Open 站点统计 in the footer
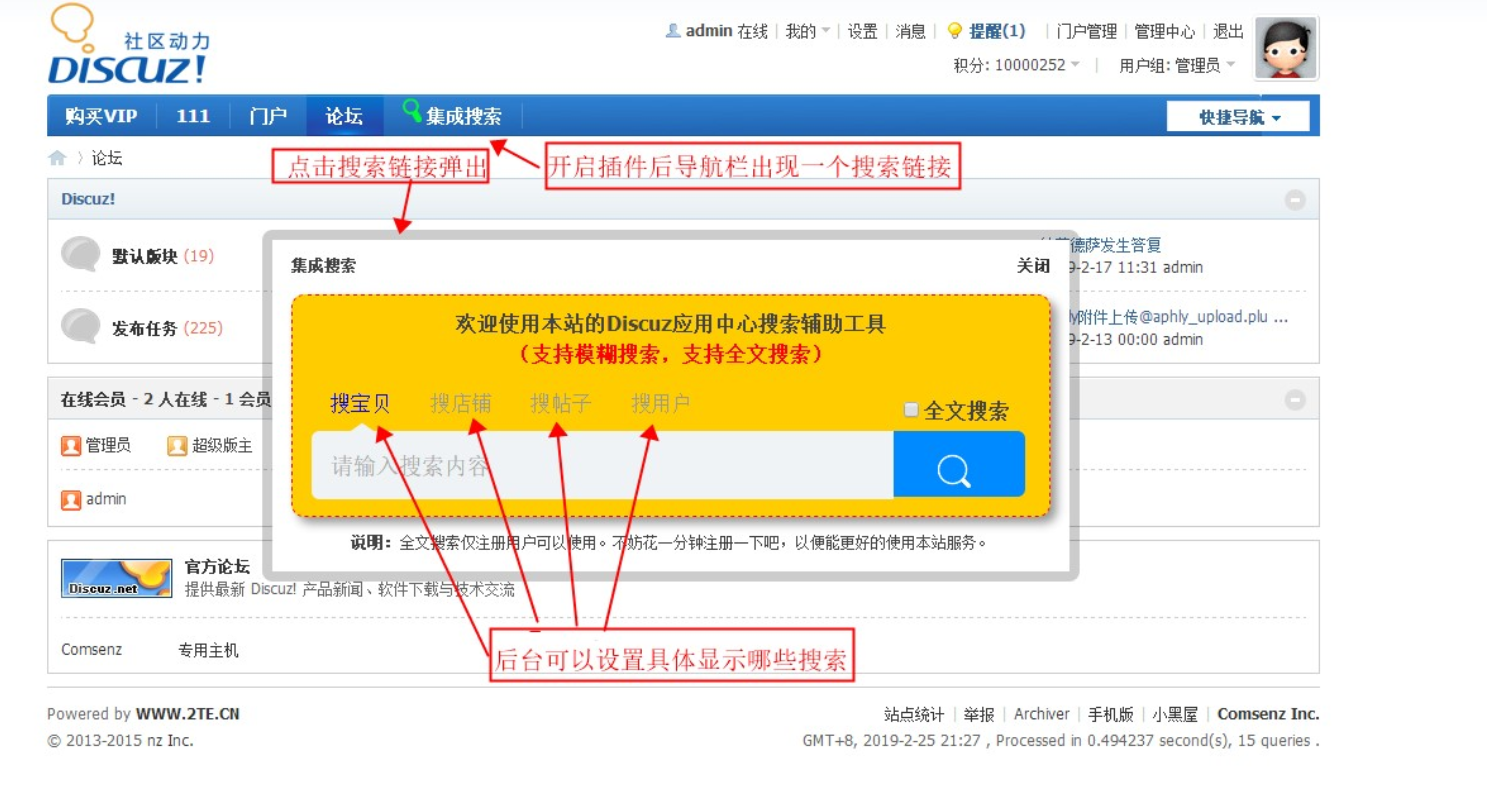 tap(914, 714)
